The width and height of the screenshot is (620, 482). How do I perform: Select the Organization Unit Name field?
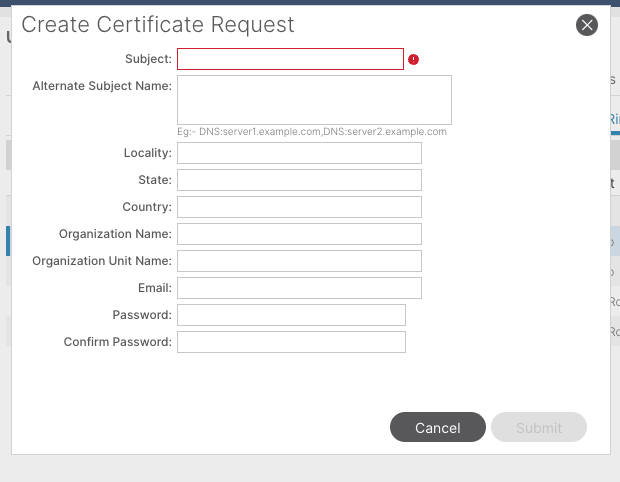[299, 261]
